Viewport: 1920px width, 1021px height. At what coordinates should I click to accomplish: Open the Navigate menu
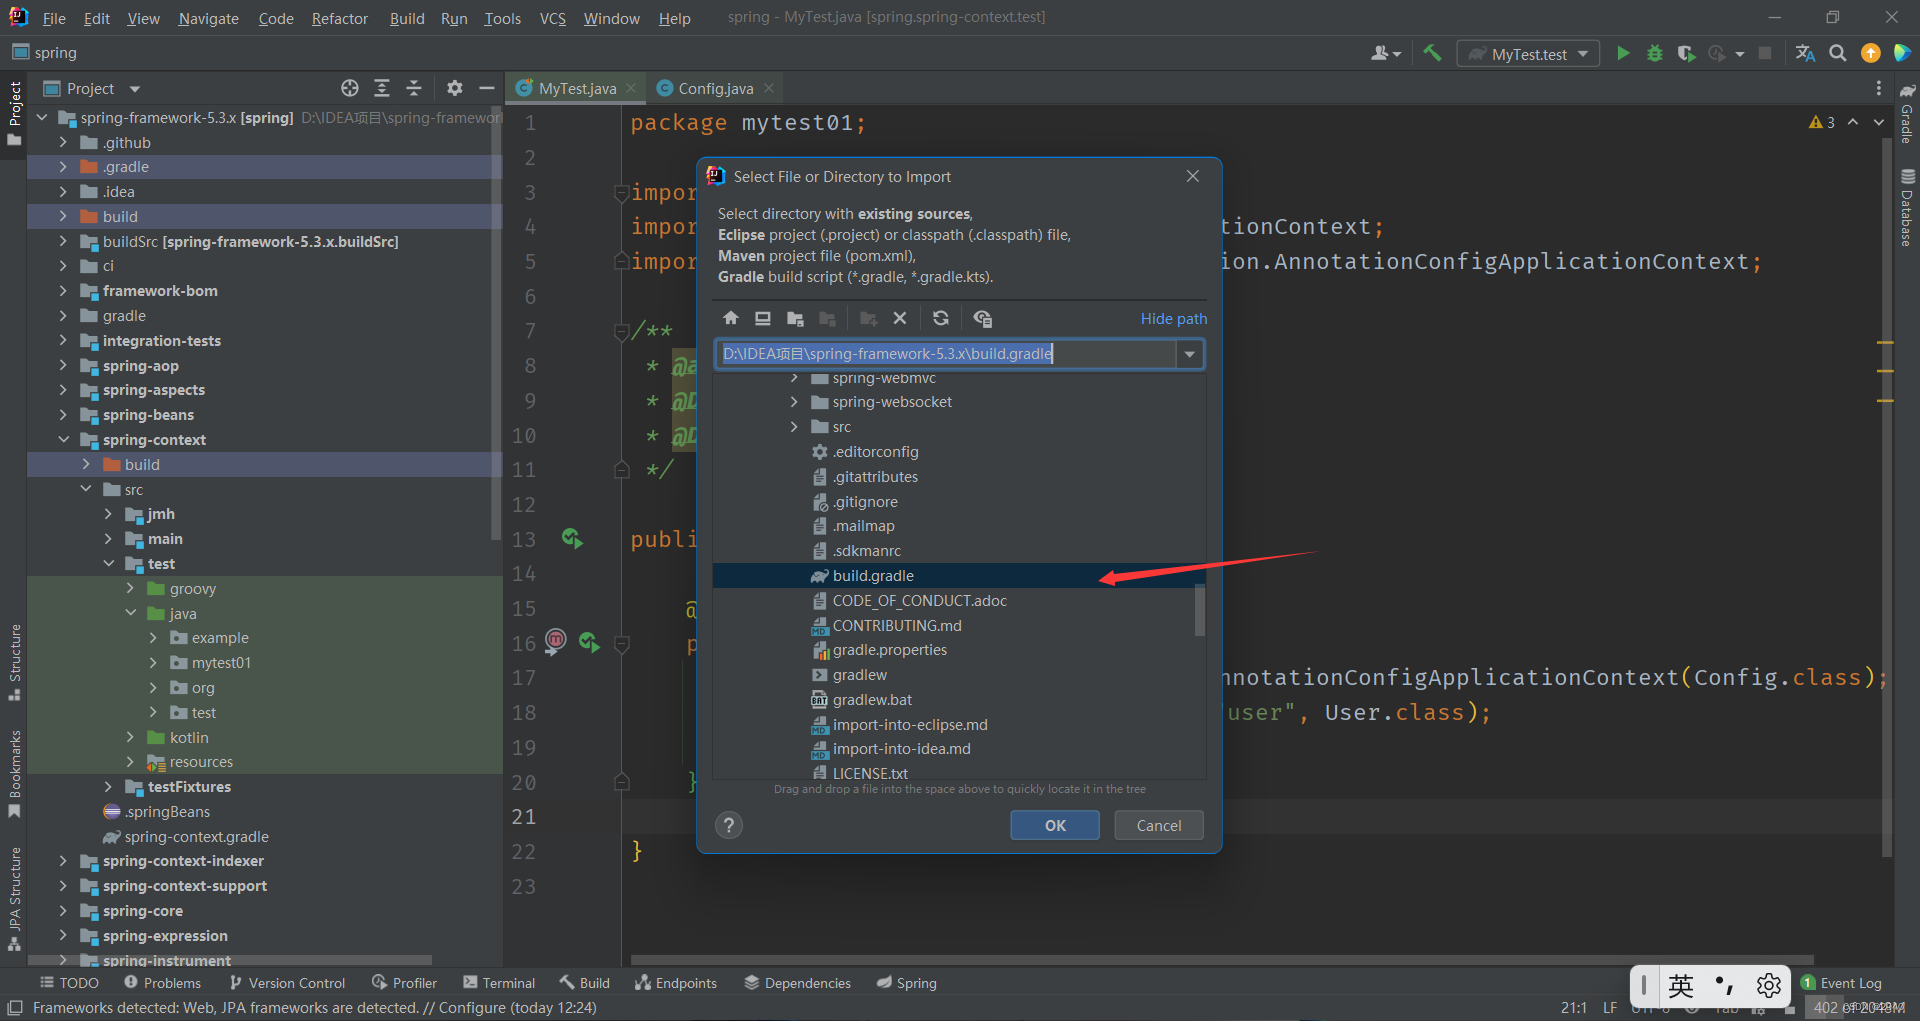208,18
